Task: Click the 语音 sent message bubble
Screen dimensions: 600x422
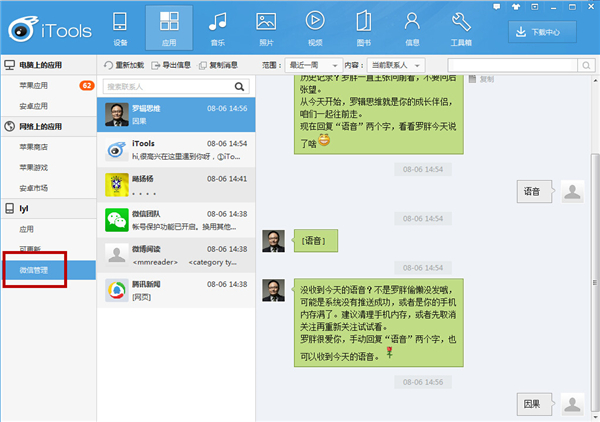Action: 535,191
